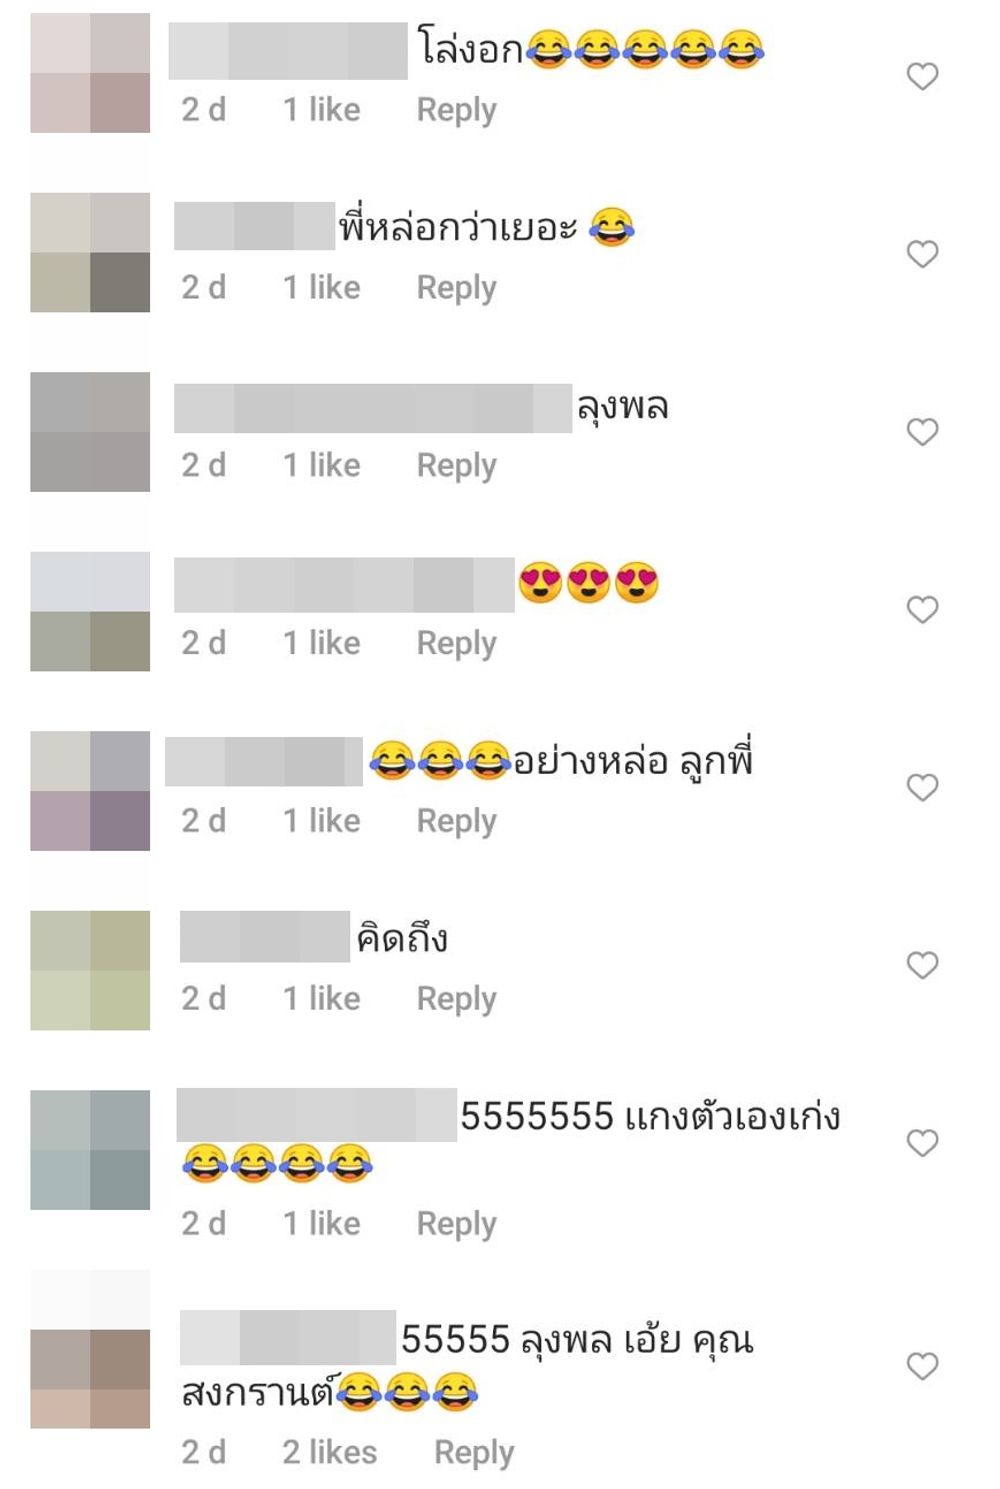Image resolution: width=1000 pixels, height=1489 pixels.
Task: Reply to the "โล่งอก" comment
Action: [456, 110]
